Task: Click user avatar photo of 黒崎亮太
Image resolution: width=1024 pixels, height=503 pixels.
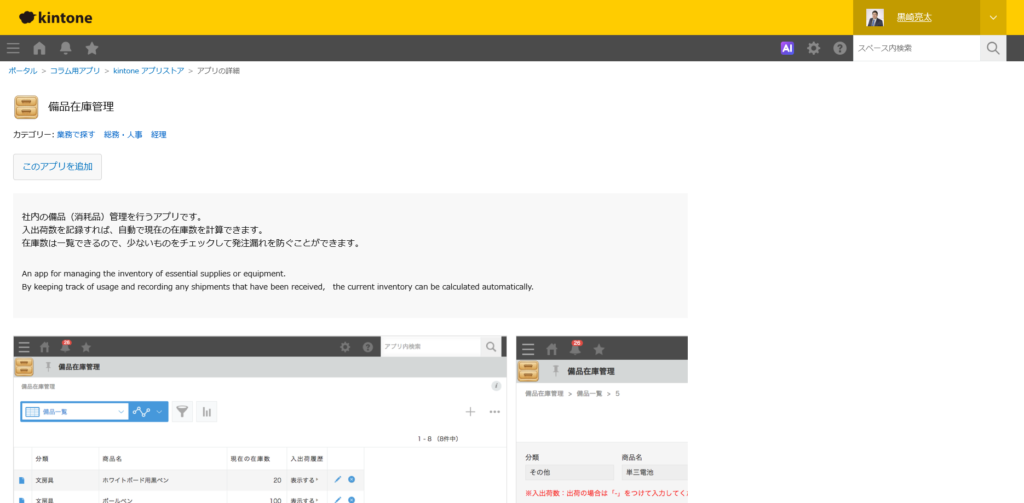Action: [875, 18]
